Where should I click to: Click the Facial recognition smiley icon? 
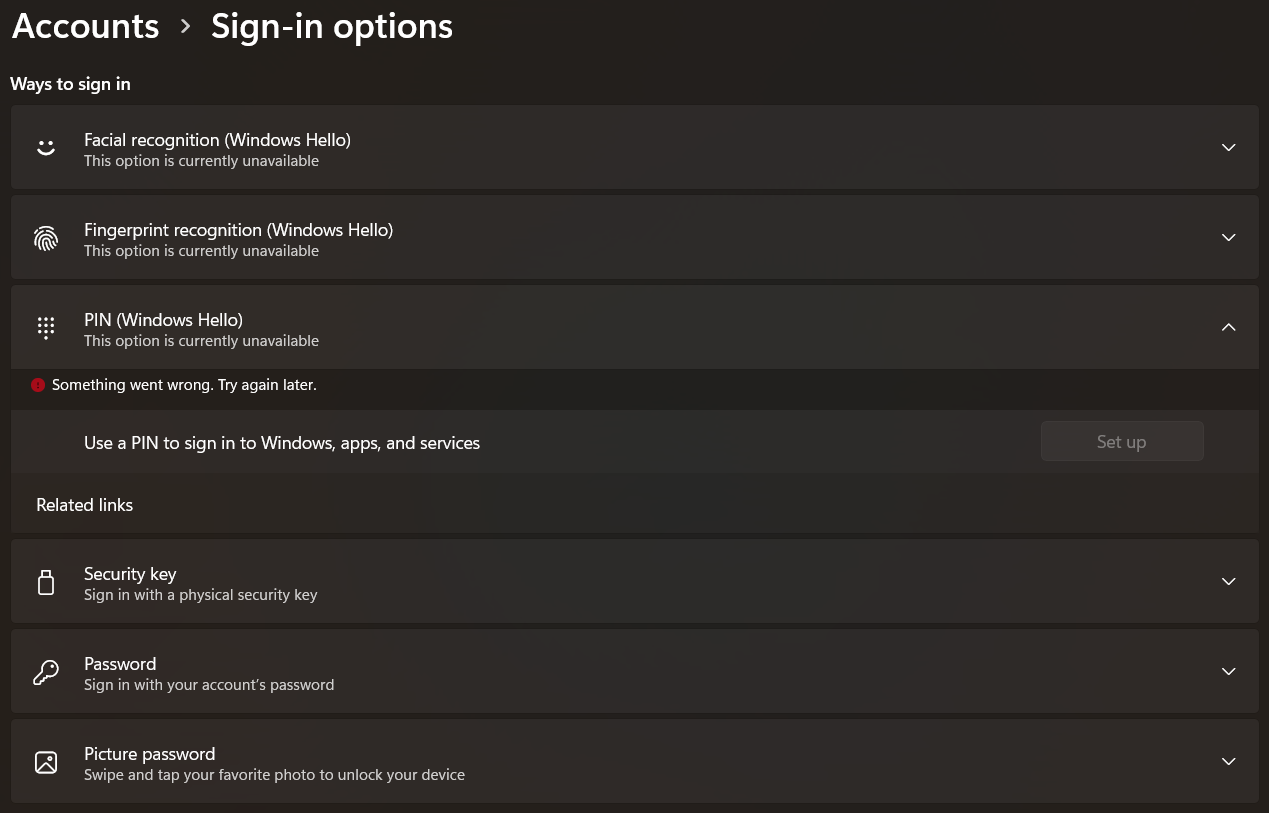pyautogui.click(x=46, y=147)
